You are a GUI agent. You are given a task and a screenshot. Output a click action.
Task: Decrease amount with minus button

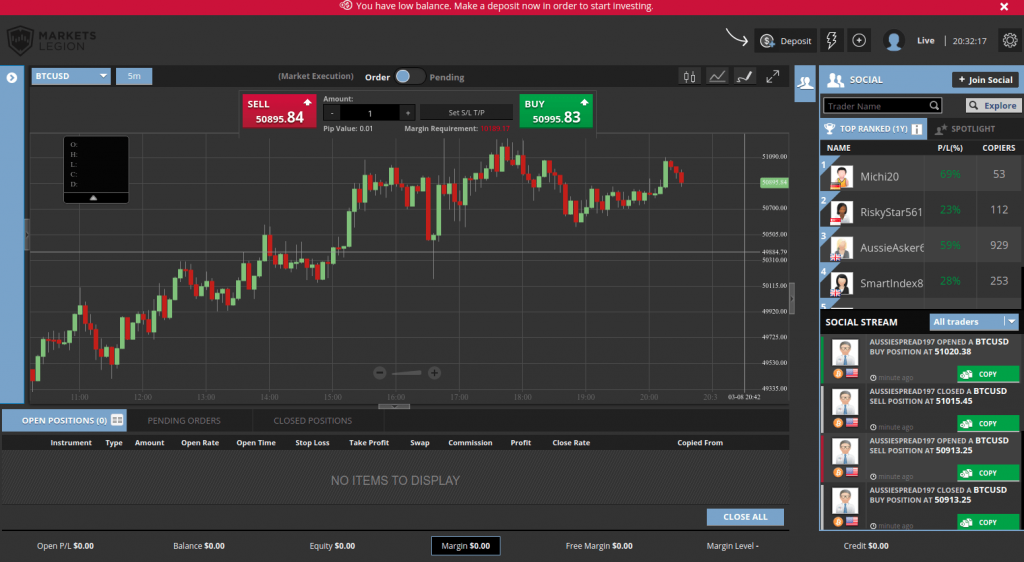[332, 113]
